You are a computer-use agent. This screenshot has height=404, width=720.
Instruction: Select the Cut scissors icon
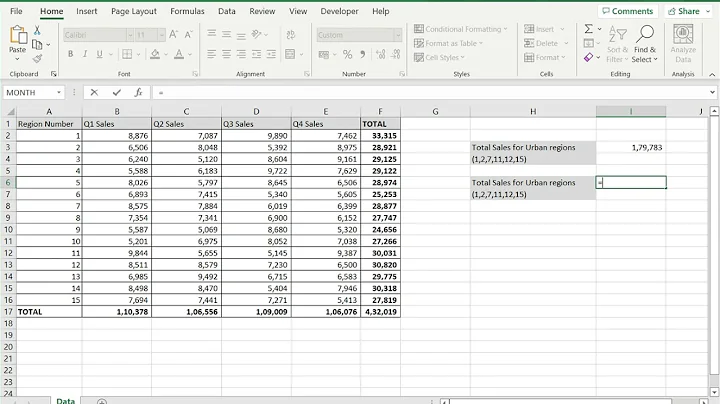tap(37, 30)
